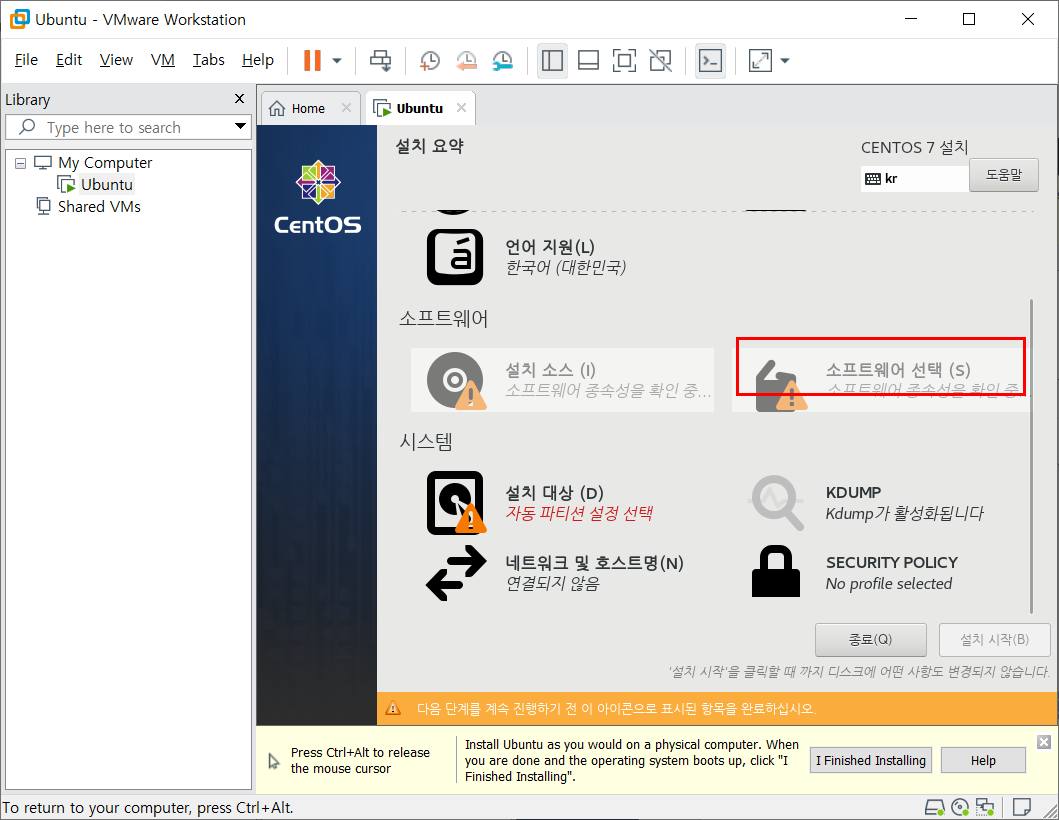Open the Tabs menu
Viewport: 1059px width, 820px height.
[209, 59]
